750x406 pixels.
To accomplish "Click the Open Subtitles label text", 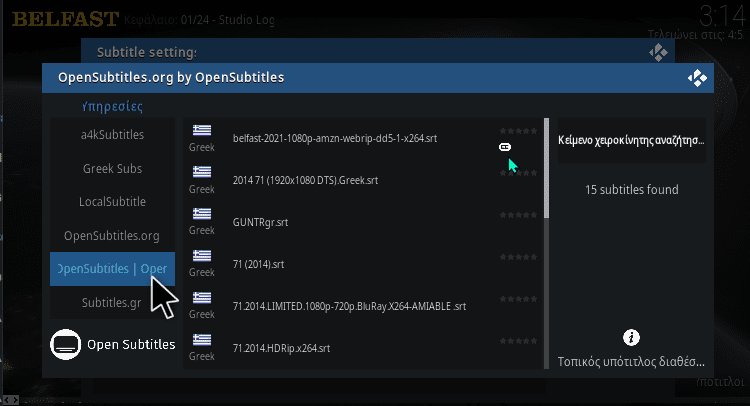I will (x=131, y=344).
